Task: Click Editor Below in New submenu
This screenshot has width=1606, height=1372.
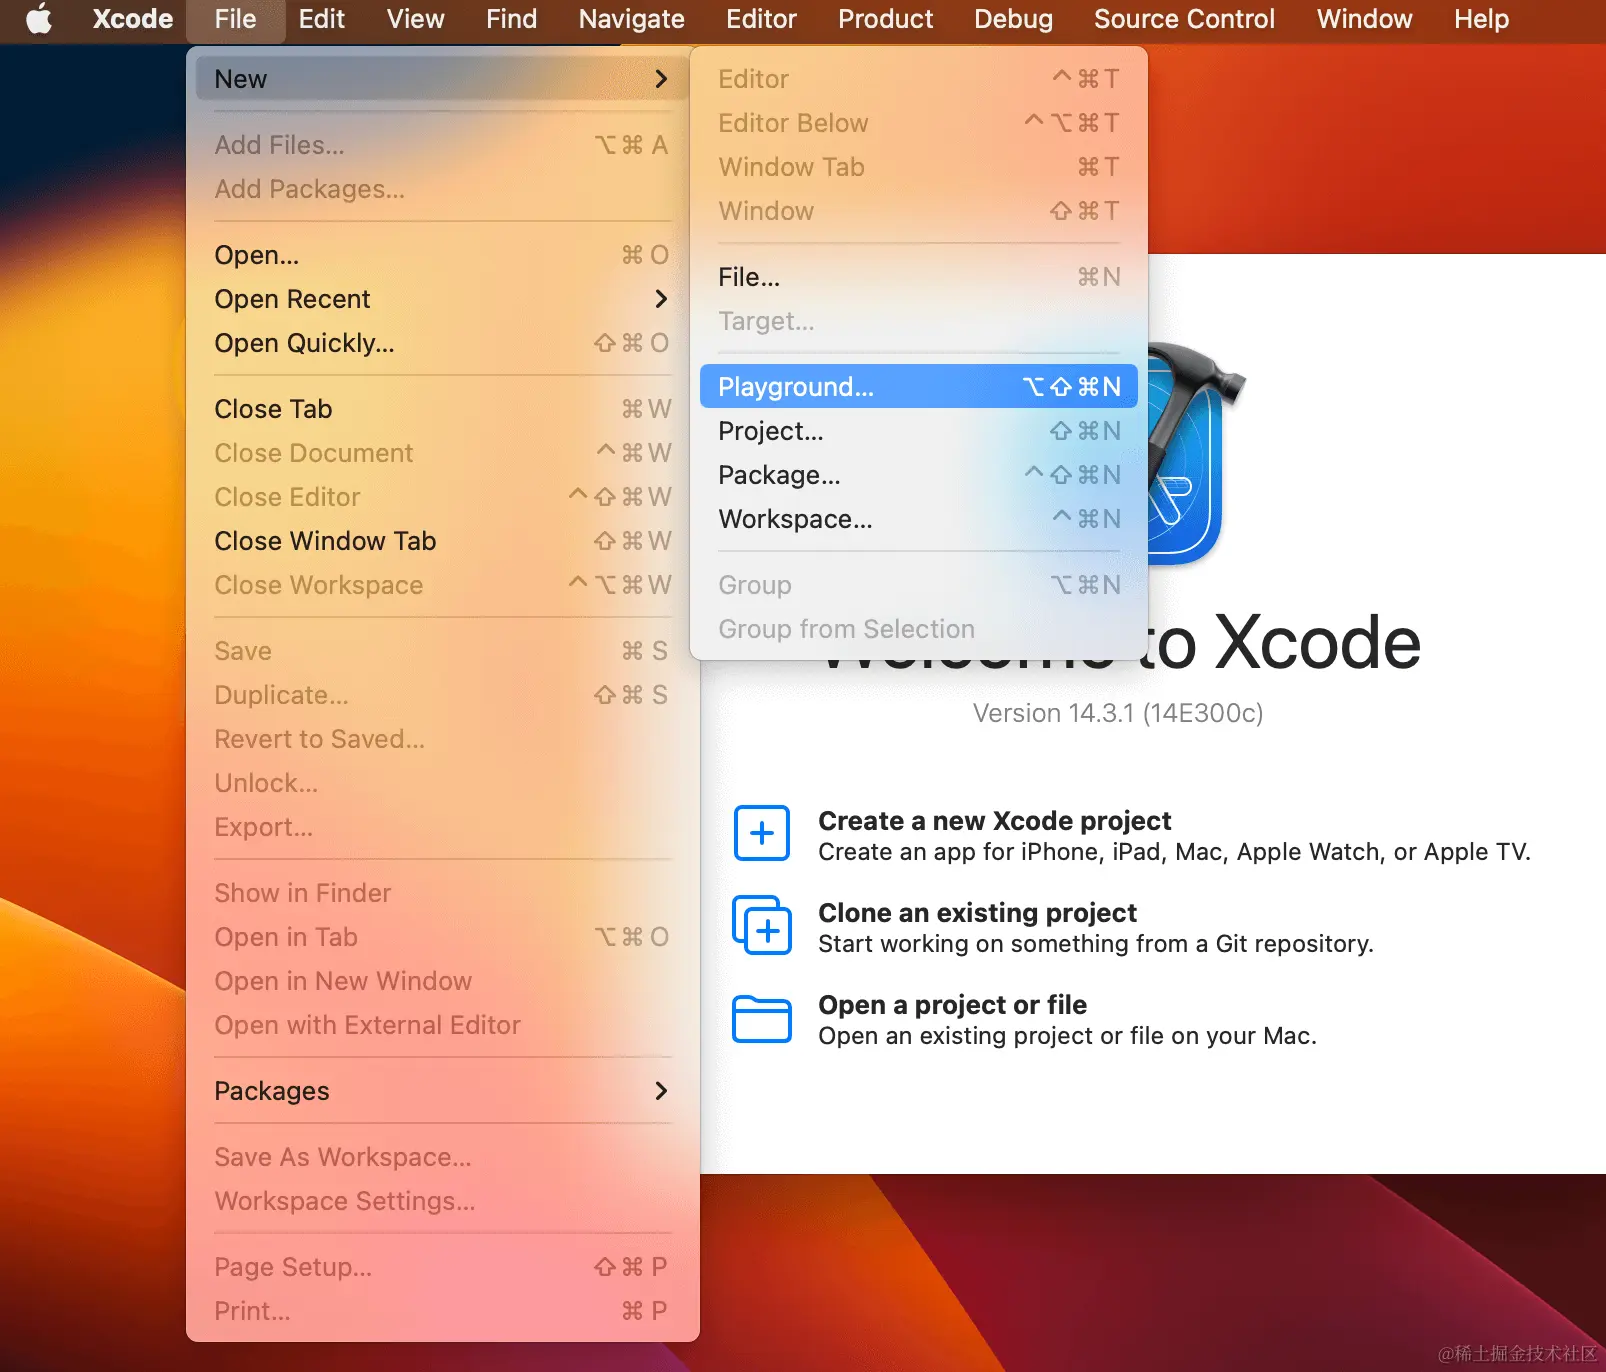Action: point(919,123)
